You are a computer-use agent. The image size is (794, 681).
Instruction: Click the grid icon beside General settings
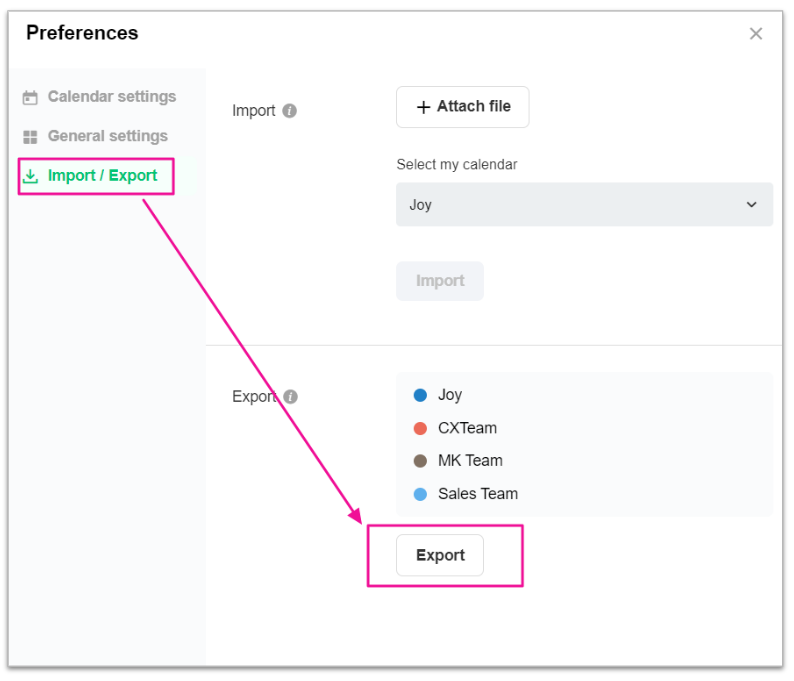tap(30, 137)
